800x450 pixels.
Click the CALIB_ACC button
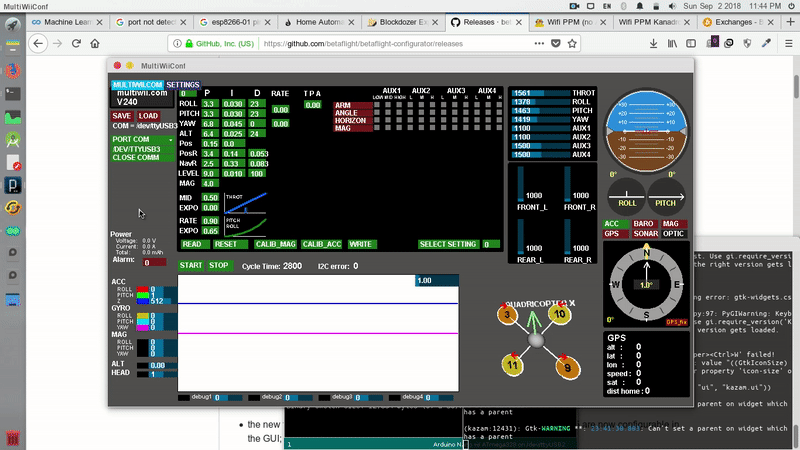(x=321, y=244)
